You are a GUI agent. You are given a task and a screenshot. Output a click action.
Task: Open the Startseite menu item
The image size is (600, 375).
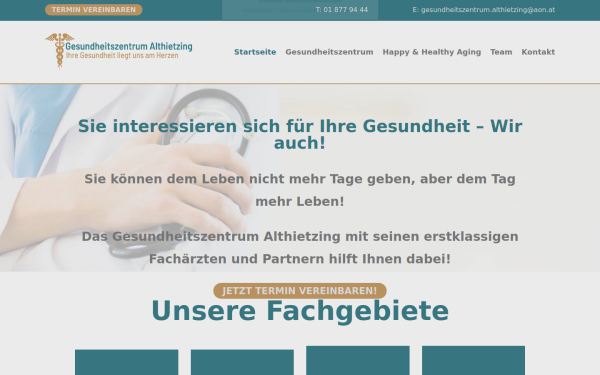click(255, 52)
